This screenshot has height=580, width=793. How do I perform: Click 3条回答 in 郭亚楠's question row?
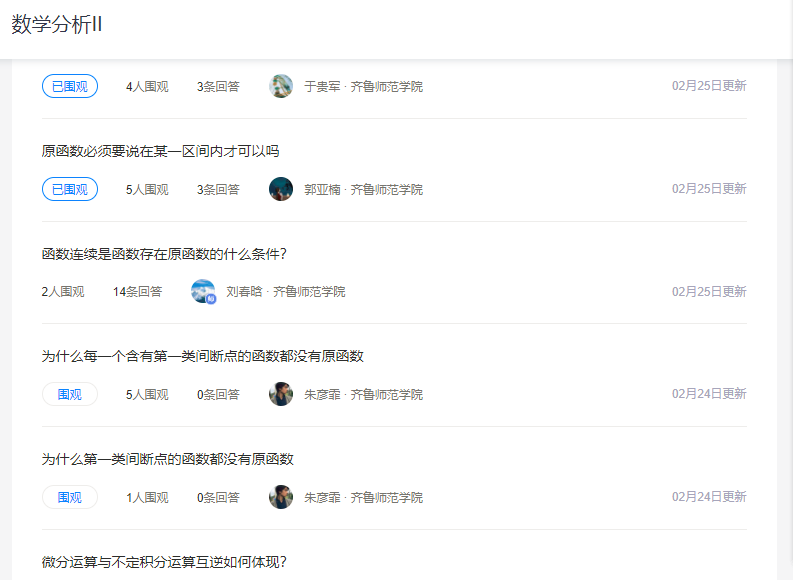click(218, 189)
